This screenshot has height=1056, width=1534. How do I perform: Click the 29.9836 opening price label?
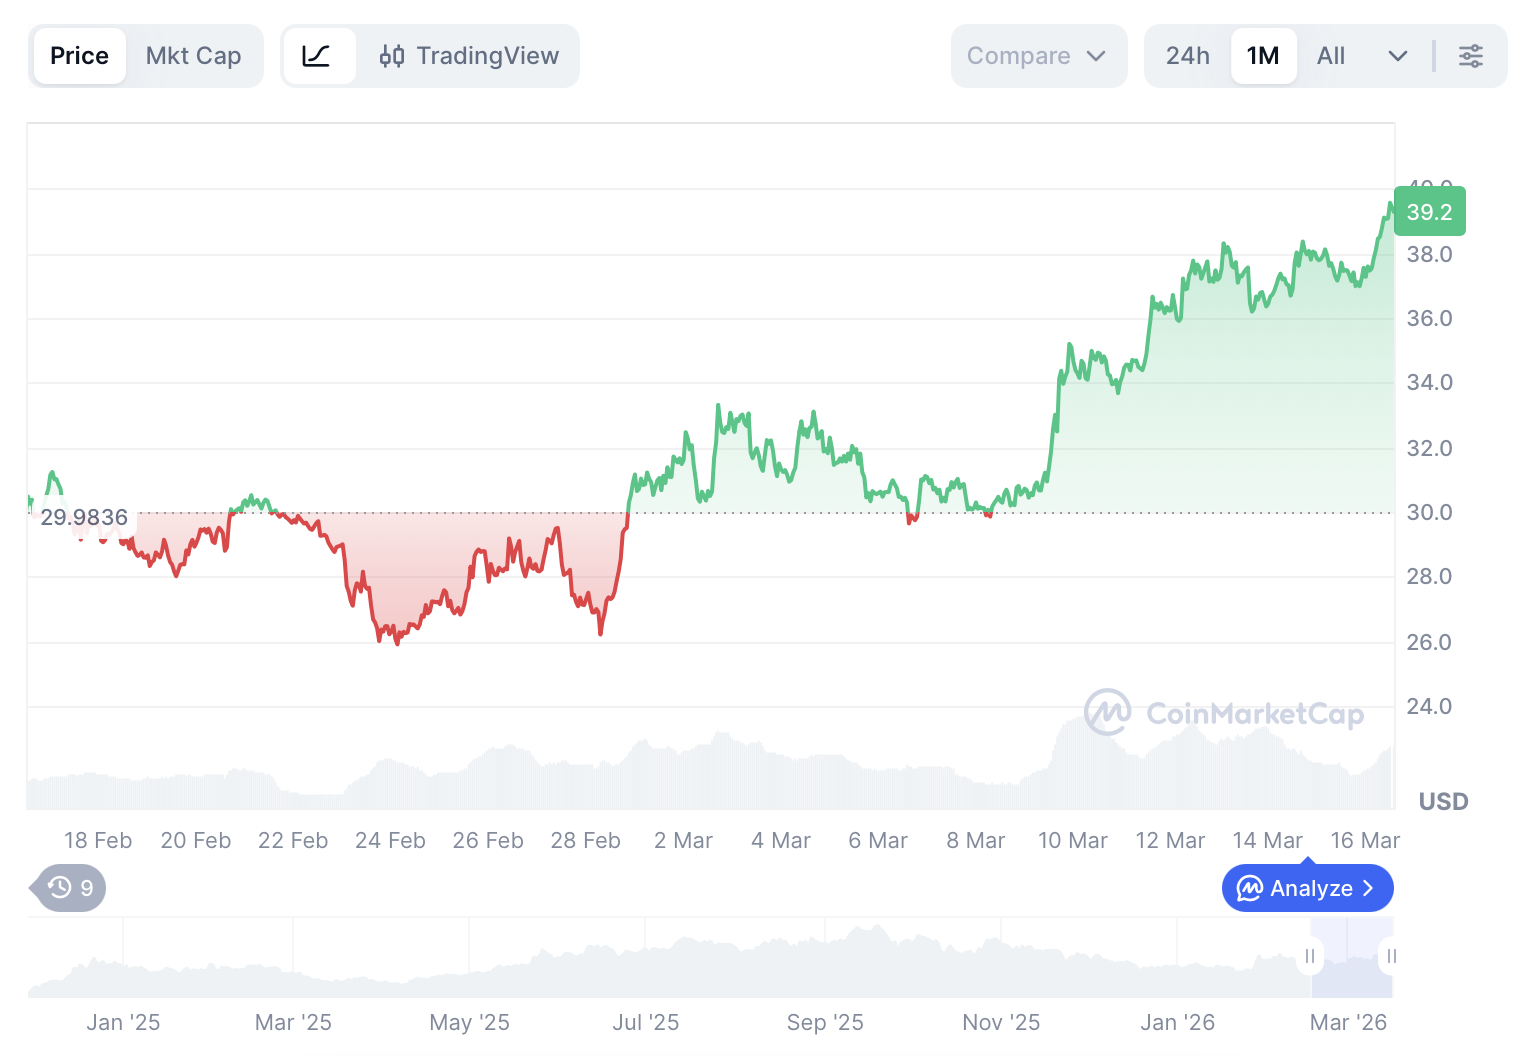(84, 517)
